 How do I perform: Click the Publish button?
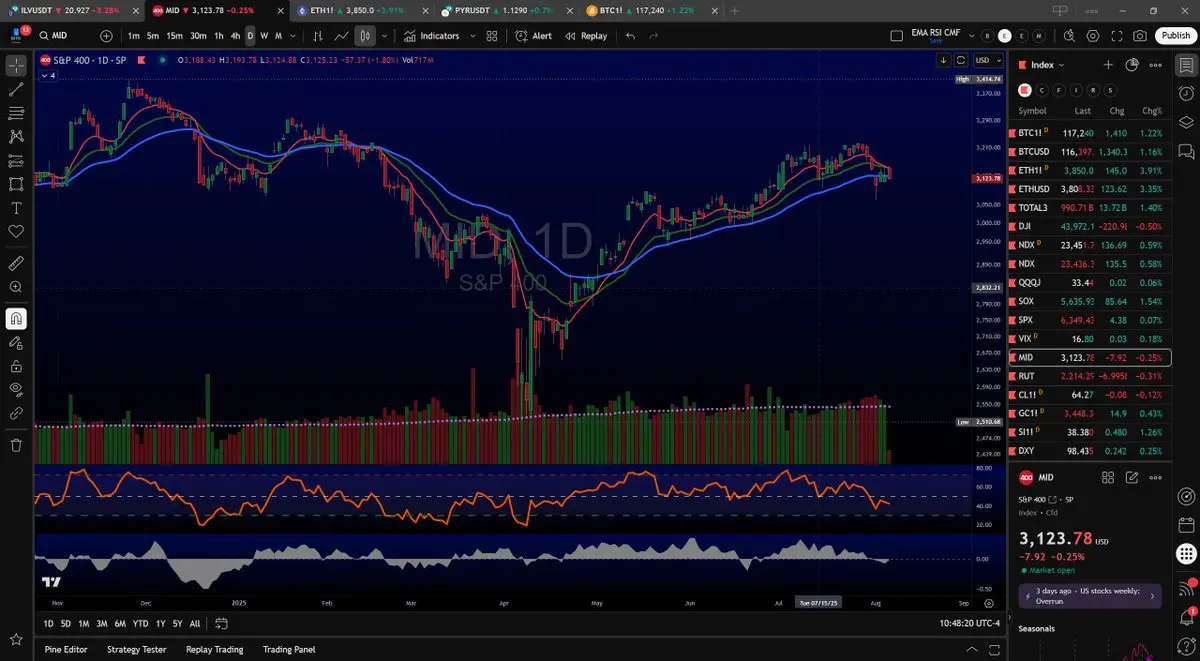[1175, 35]
